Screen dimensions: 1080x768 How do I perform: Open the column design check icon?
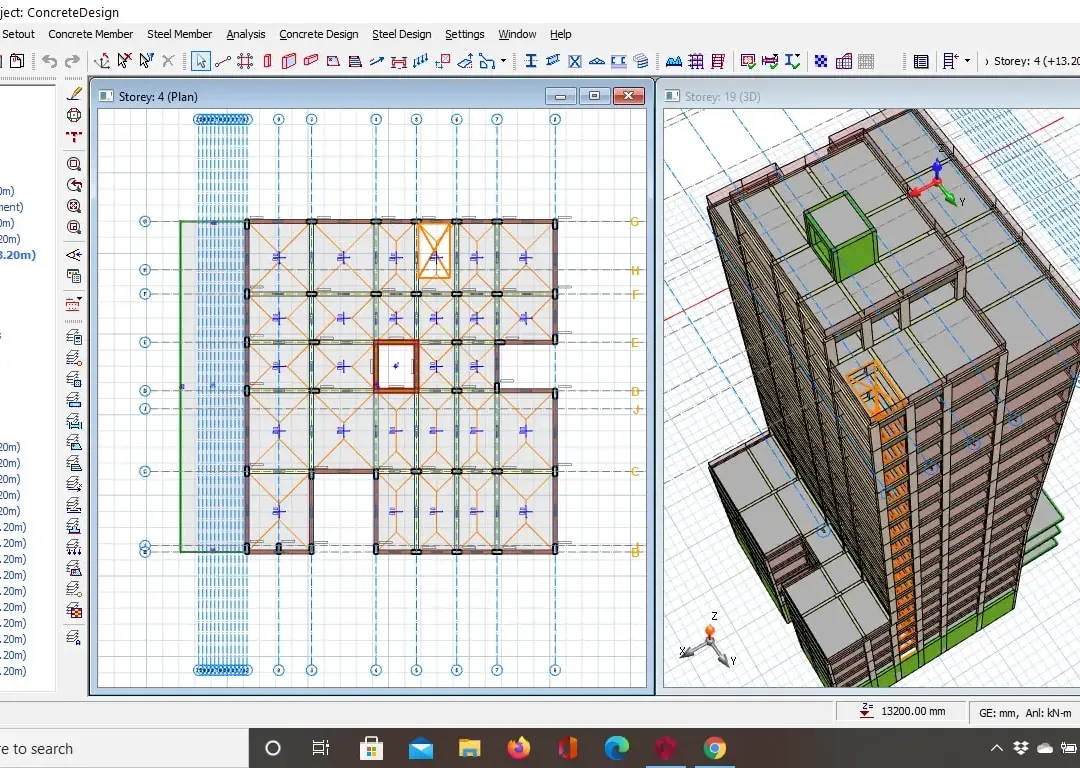tap(748, 61)
